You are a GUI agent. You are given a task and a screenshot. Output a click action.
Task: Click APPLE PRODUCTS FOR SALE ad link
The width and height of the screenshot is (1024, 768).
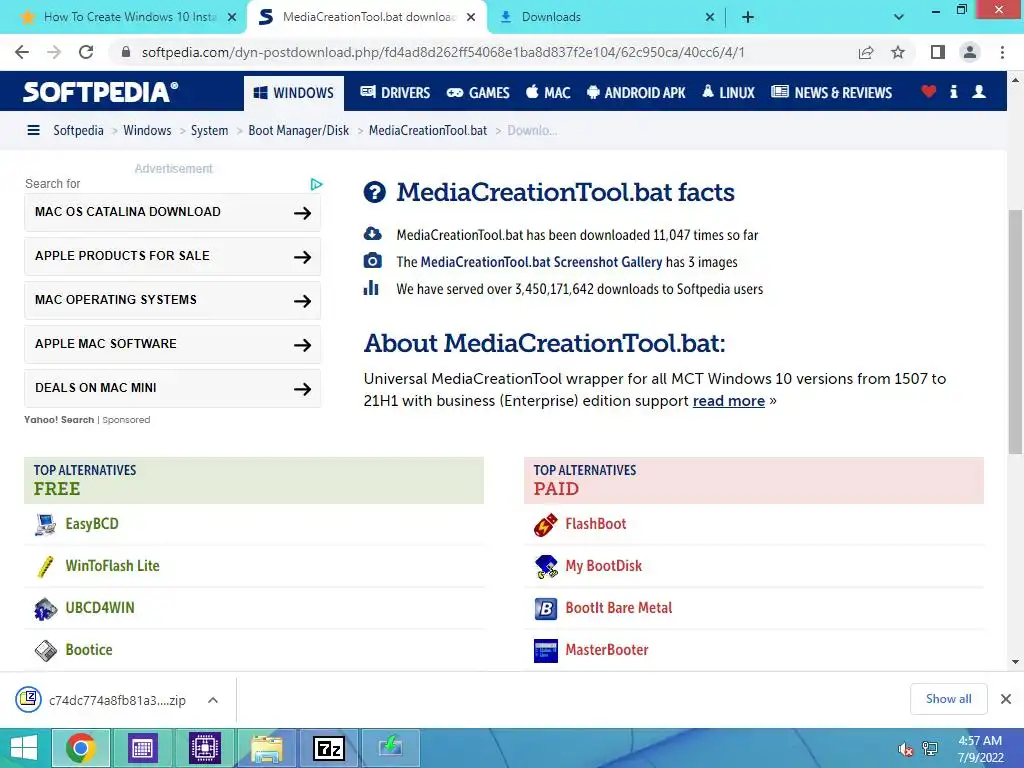(x=172, y=256)
